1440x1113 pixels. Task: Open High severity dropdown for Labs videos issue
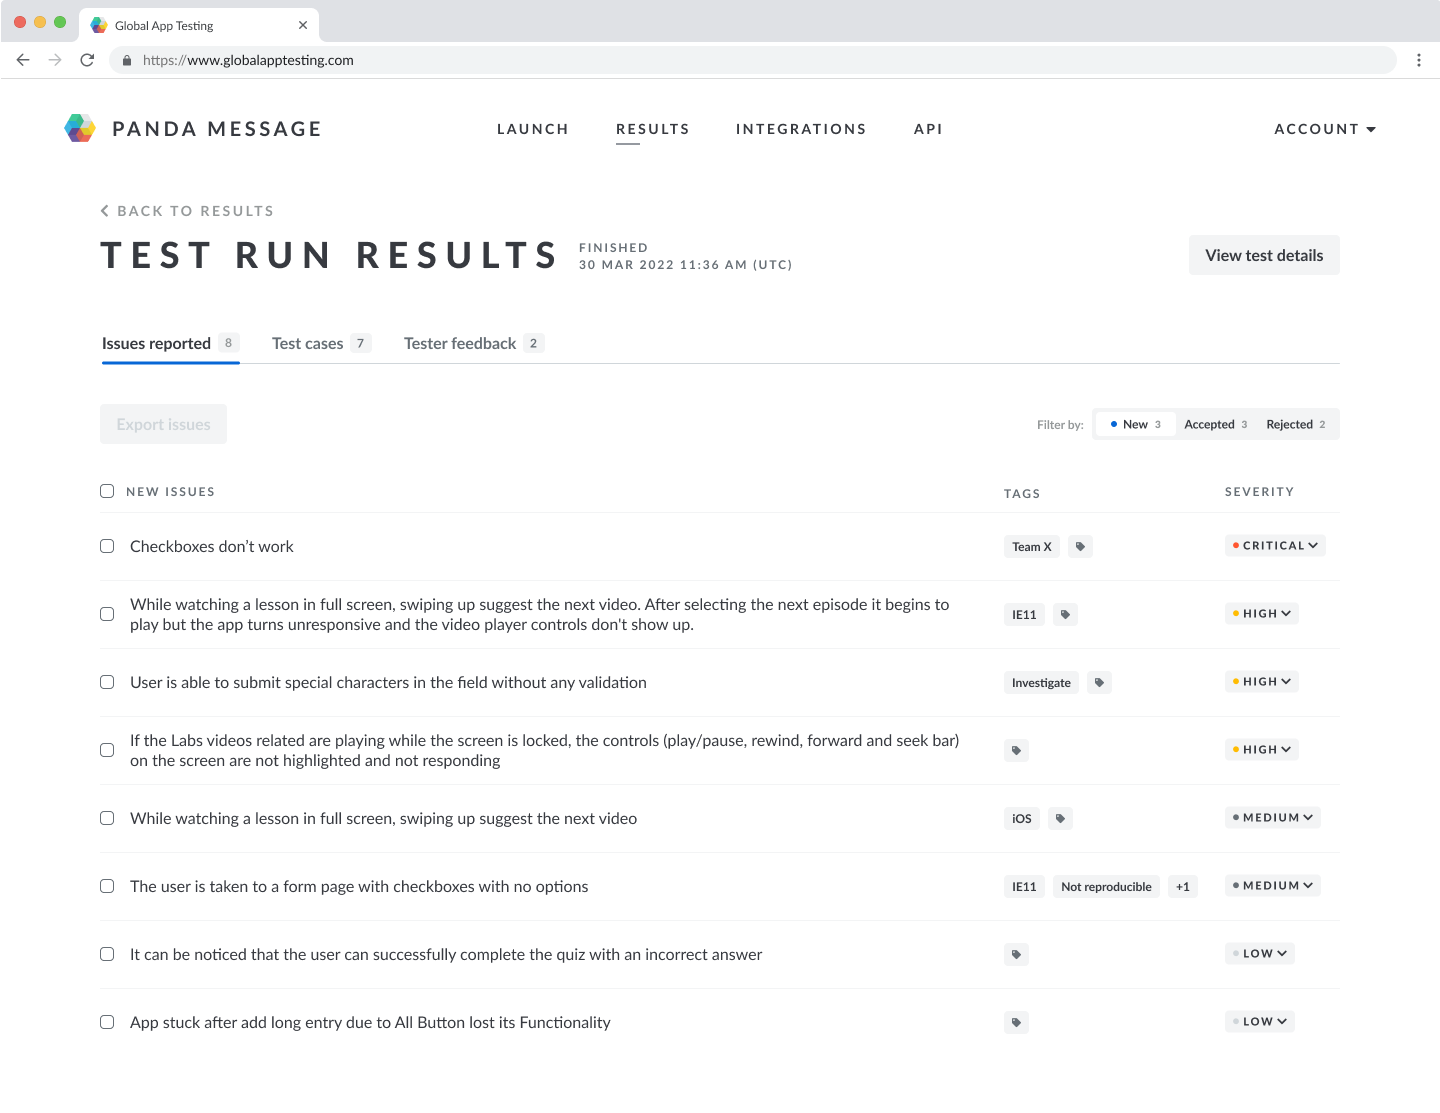coord(1262,749)
